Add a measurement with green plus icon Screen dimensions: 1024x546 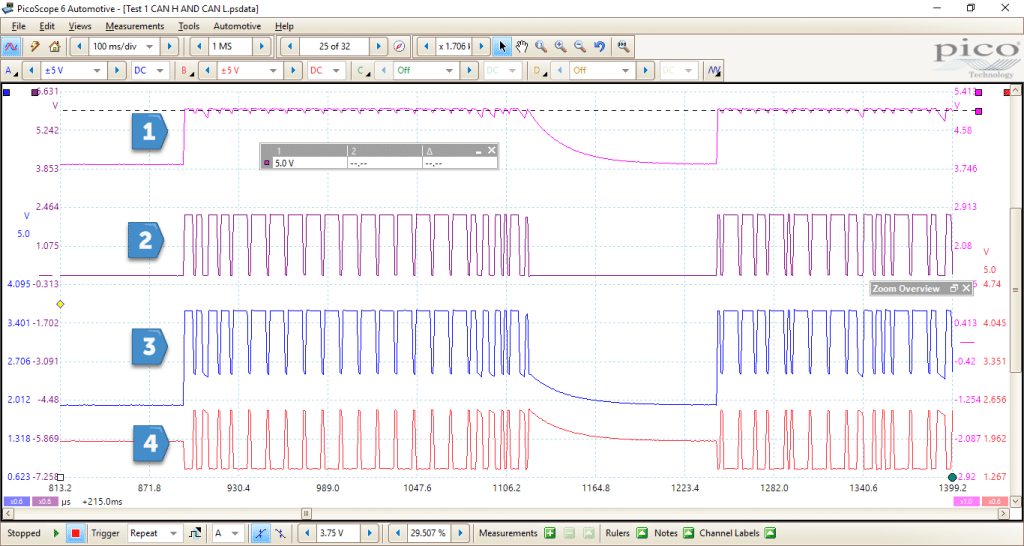coord(551,533)
